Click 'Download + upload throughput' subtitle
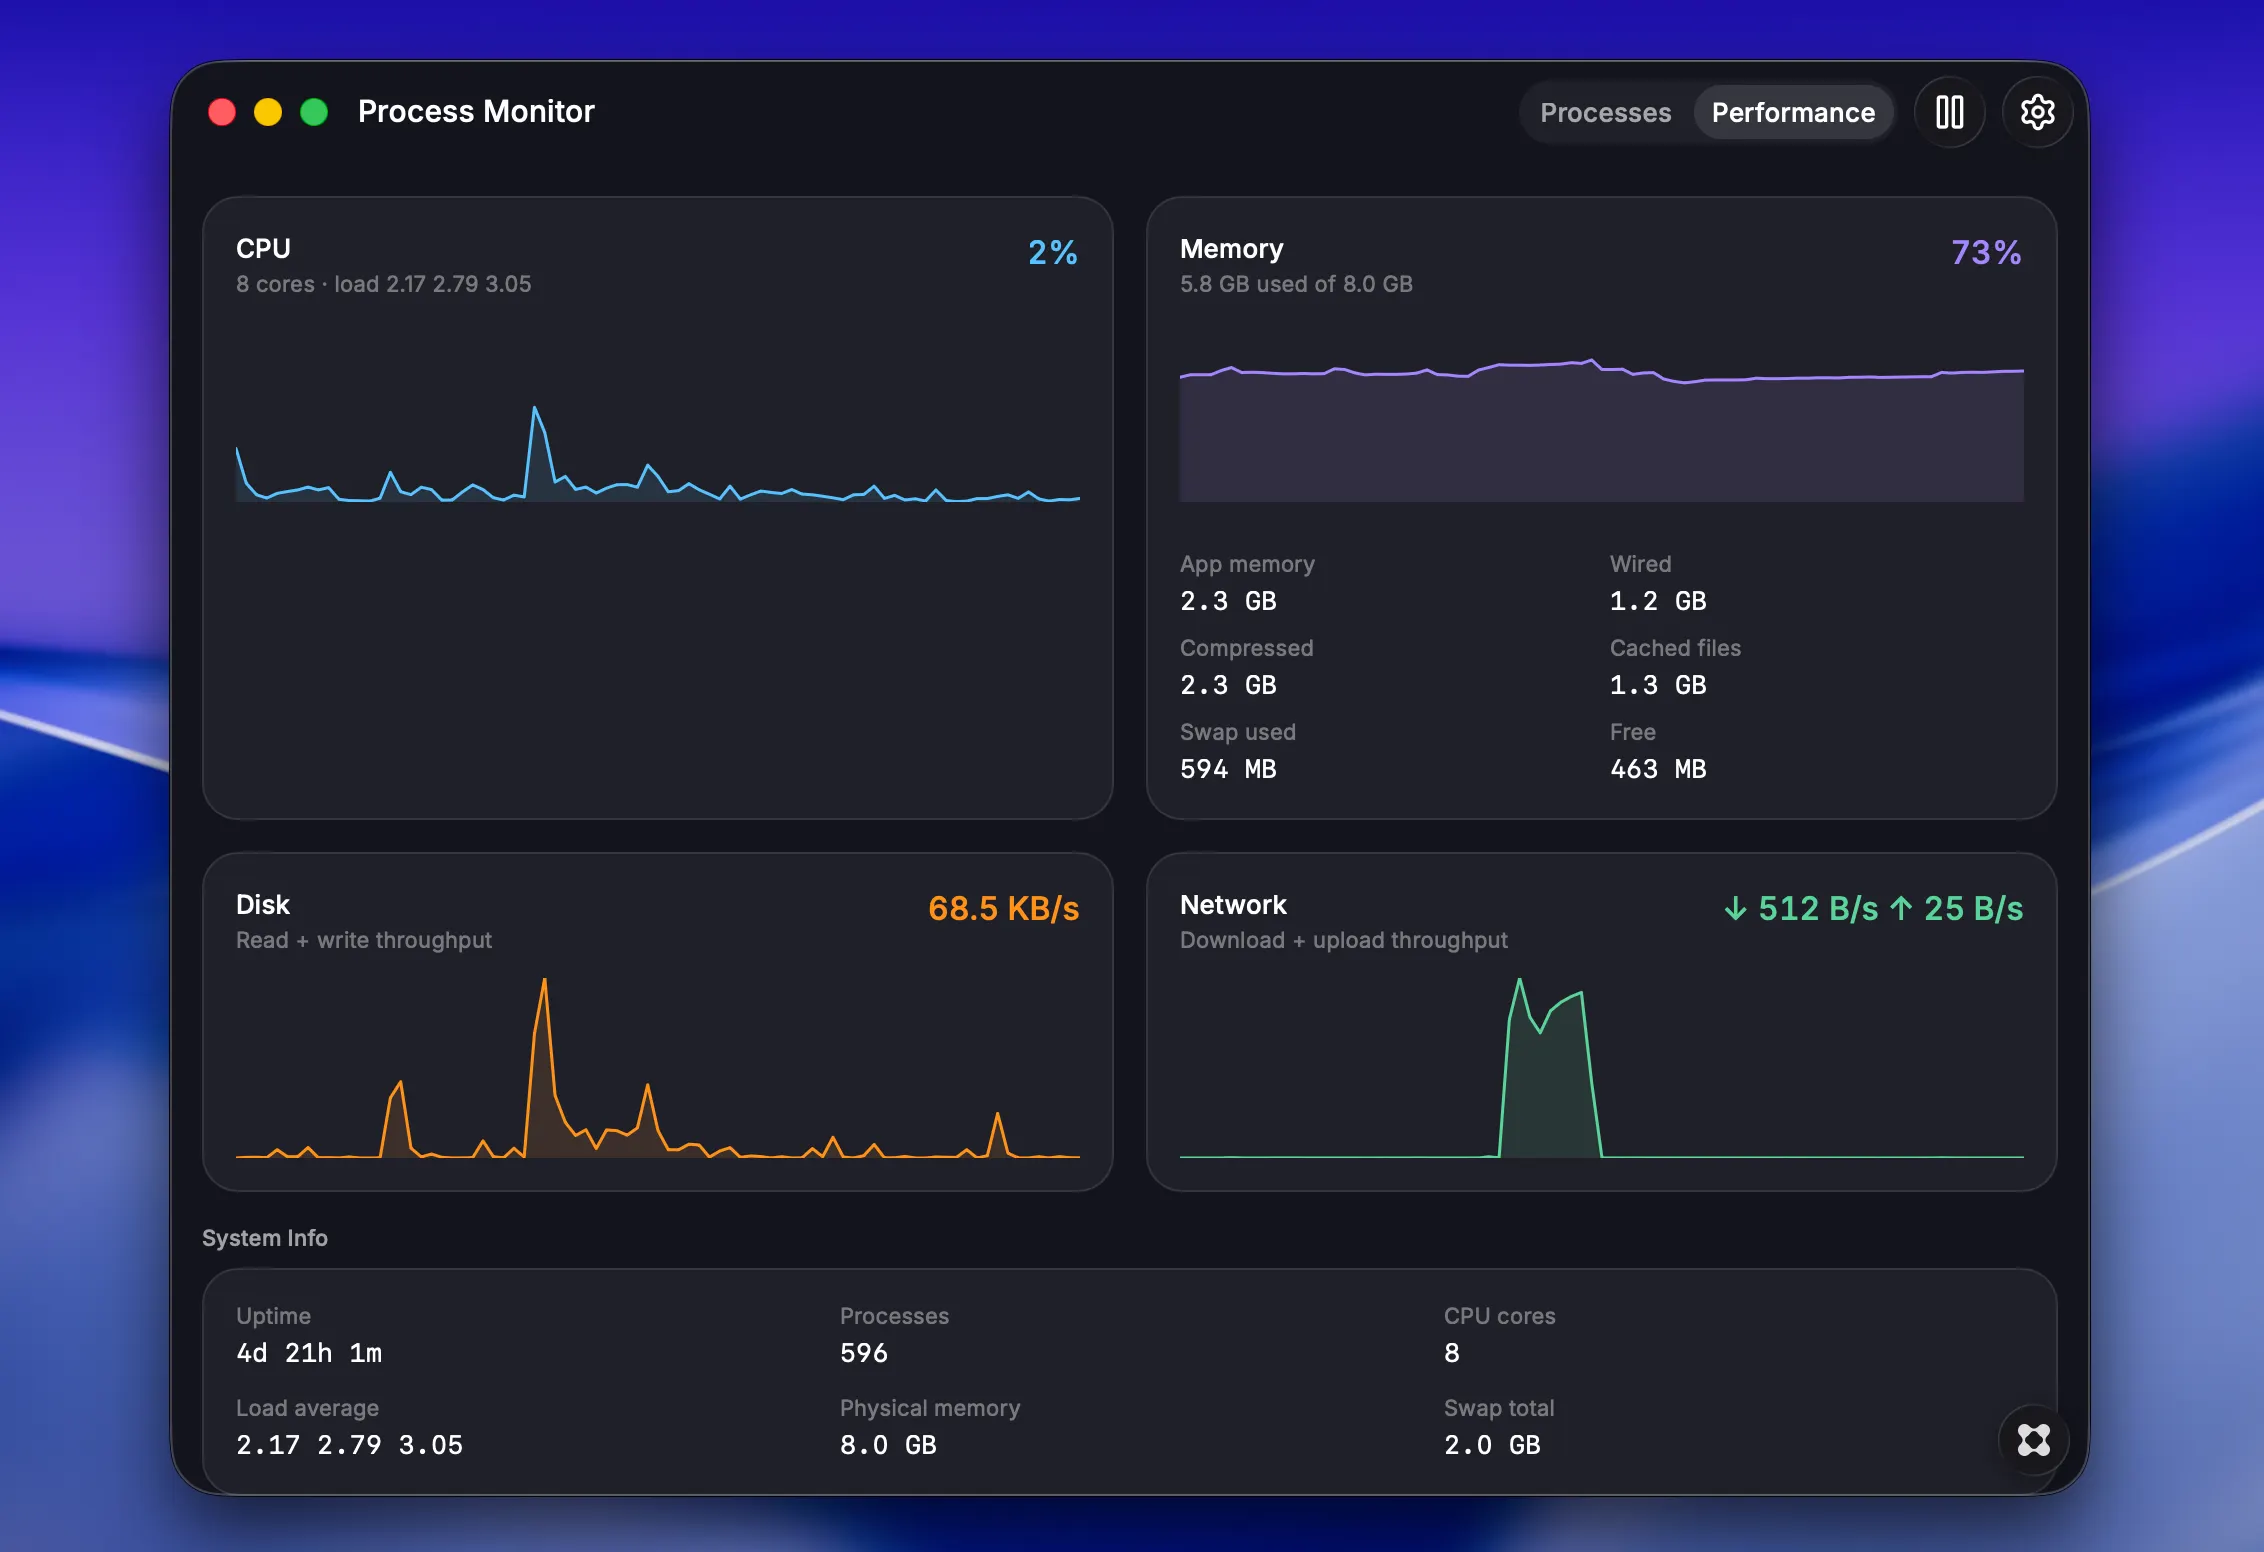The height and width of the screenshot is (1552, 2264). pyautogui.click(x=1343, y=940)
